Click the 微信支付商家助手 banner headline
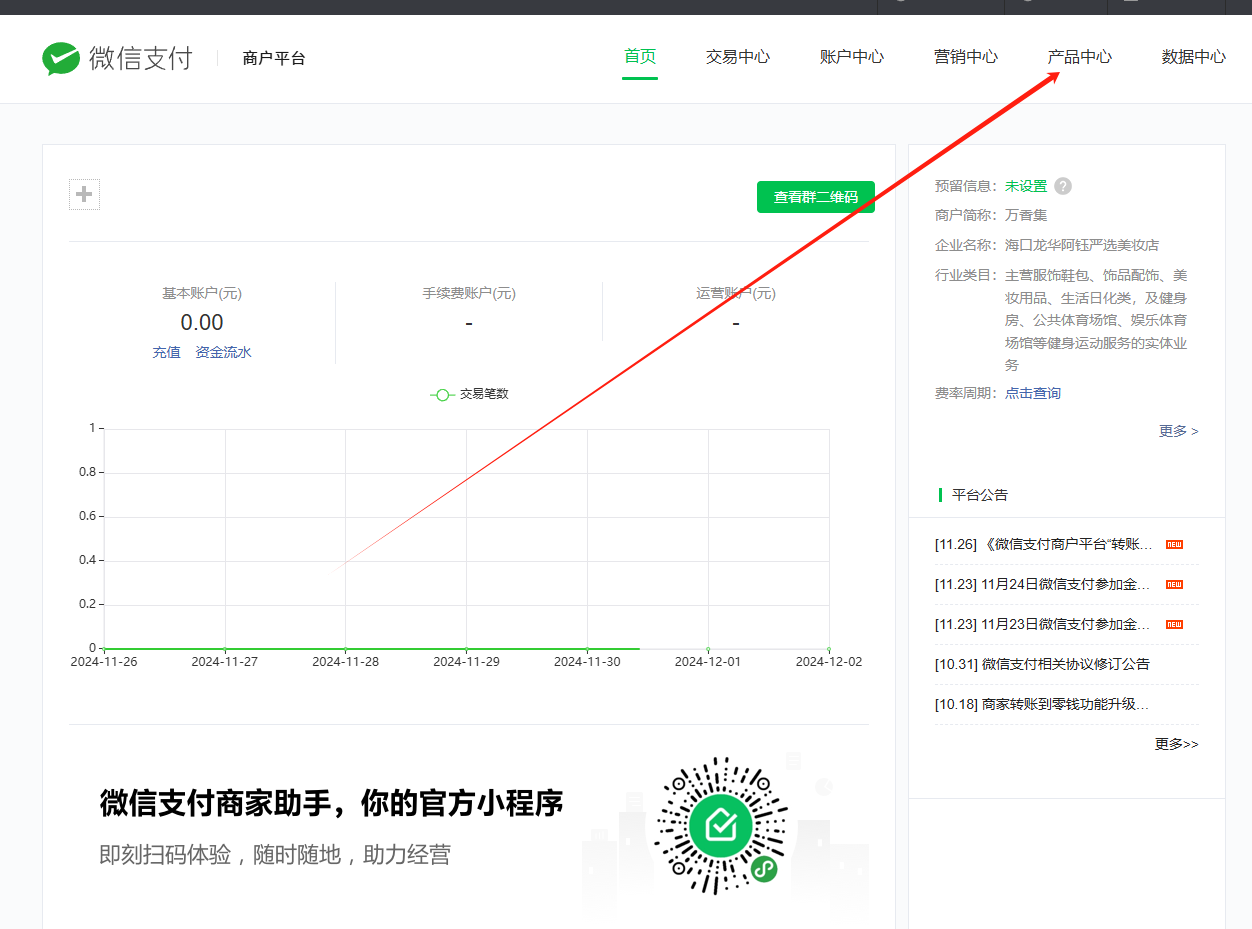The image size is (1252, 929). click(331, 802)
